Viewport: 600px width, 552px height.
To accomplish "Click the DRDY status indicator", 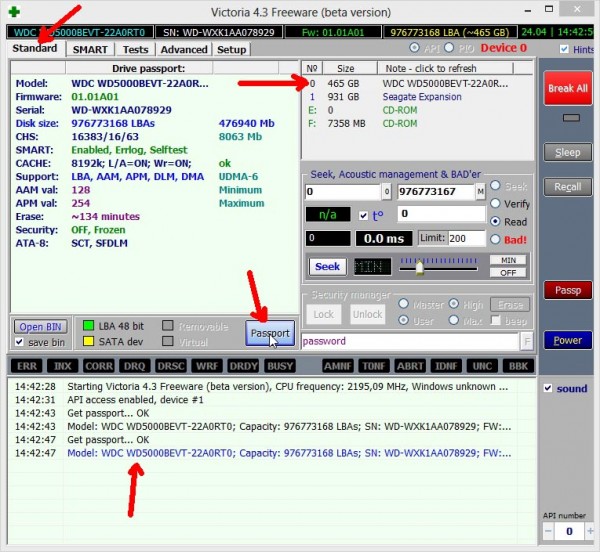I will point(245,367).
